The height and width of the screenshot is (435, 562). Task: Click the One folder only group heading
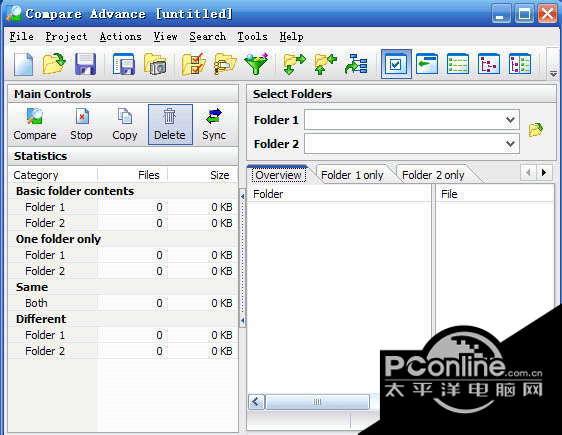[58, 239]
